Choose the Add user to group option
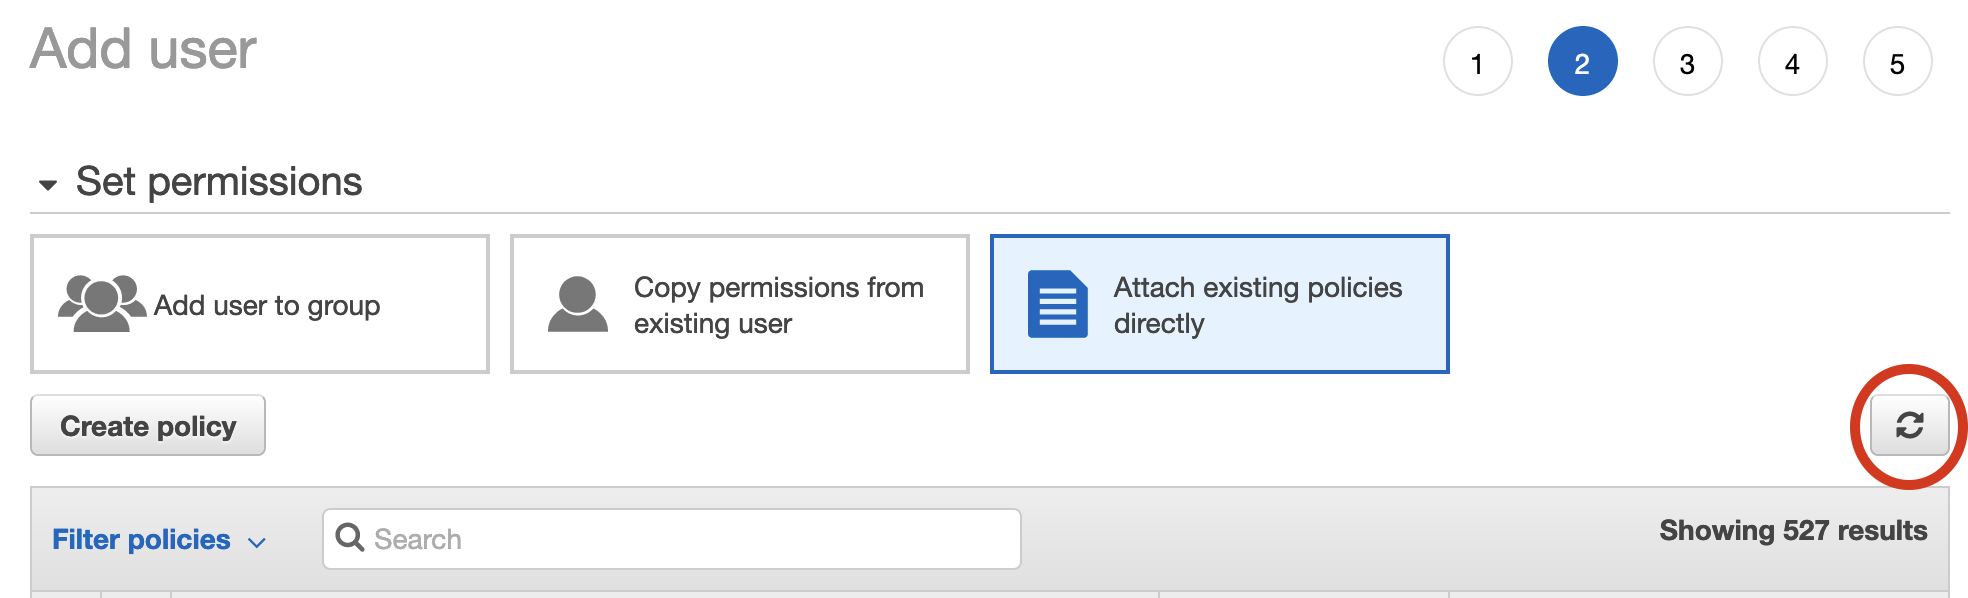This screenshot has width=1968, height=598. 266,305
